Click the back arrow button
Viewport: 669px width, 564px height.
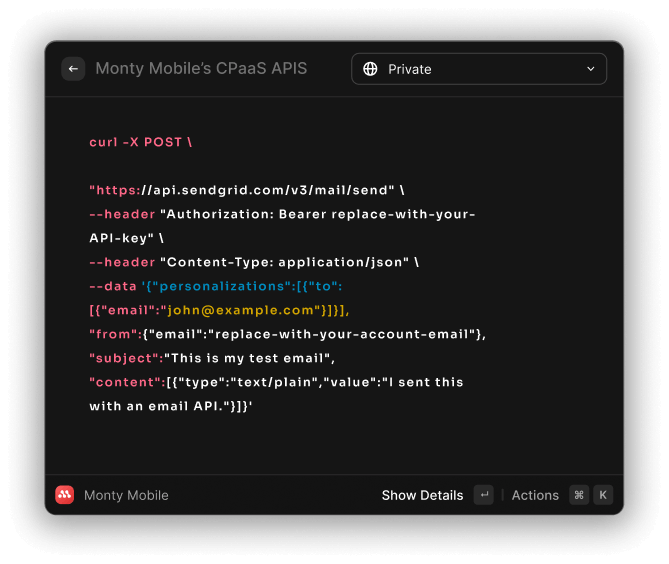tap(73, 69)
